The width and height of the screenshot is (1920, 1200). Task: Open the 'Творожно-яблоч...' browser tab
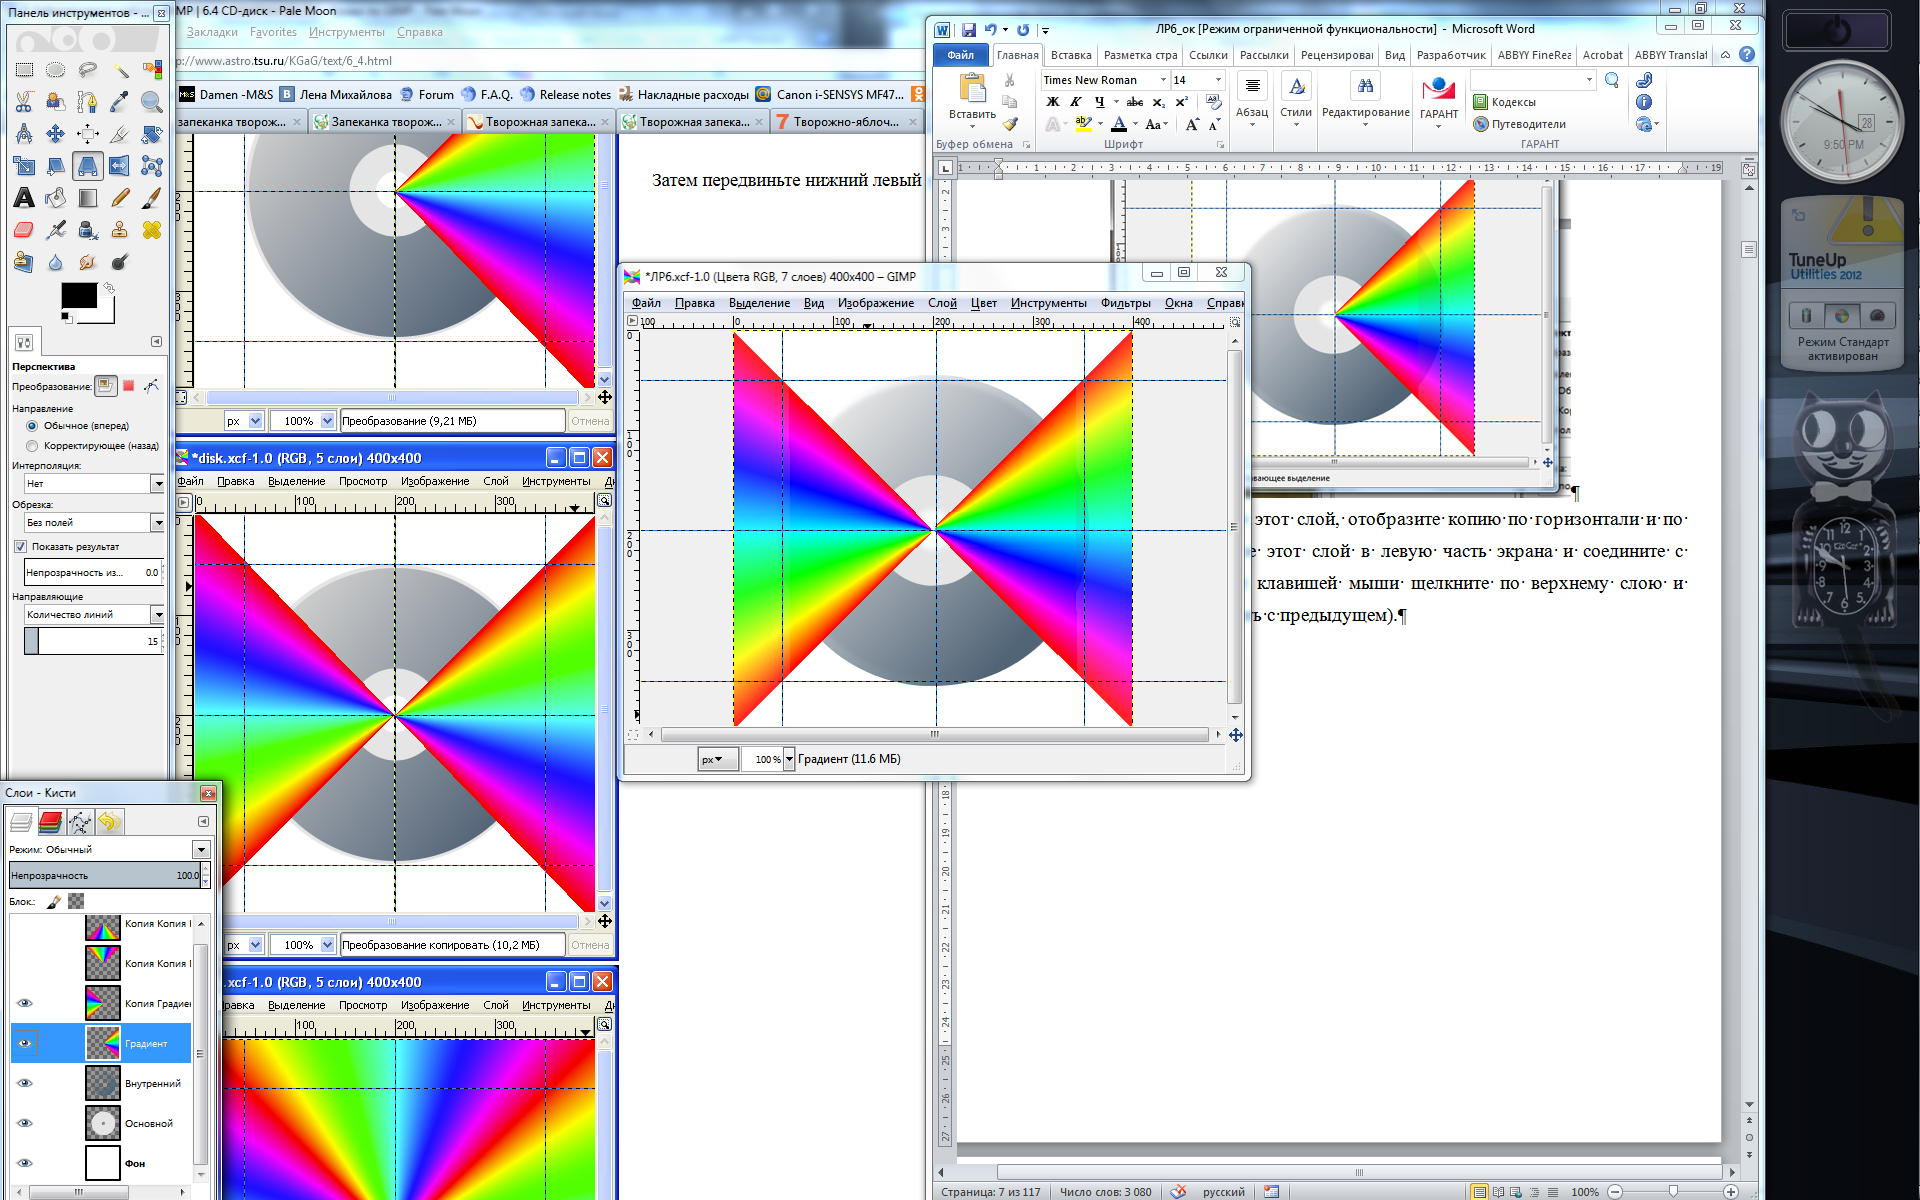[846, 122]
